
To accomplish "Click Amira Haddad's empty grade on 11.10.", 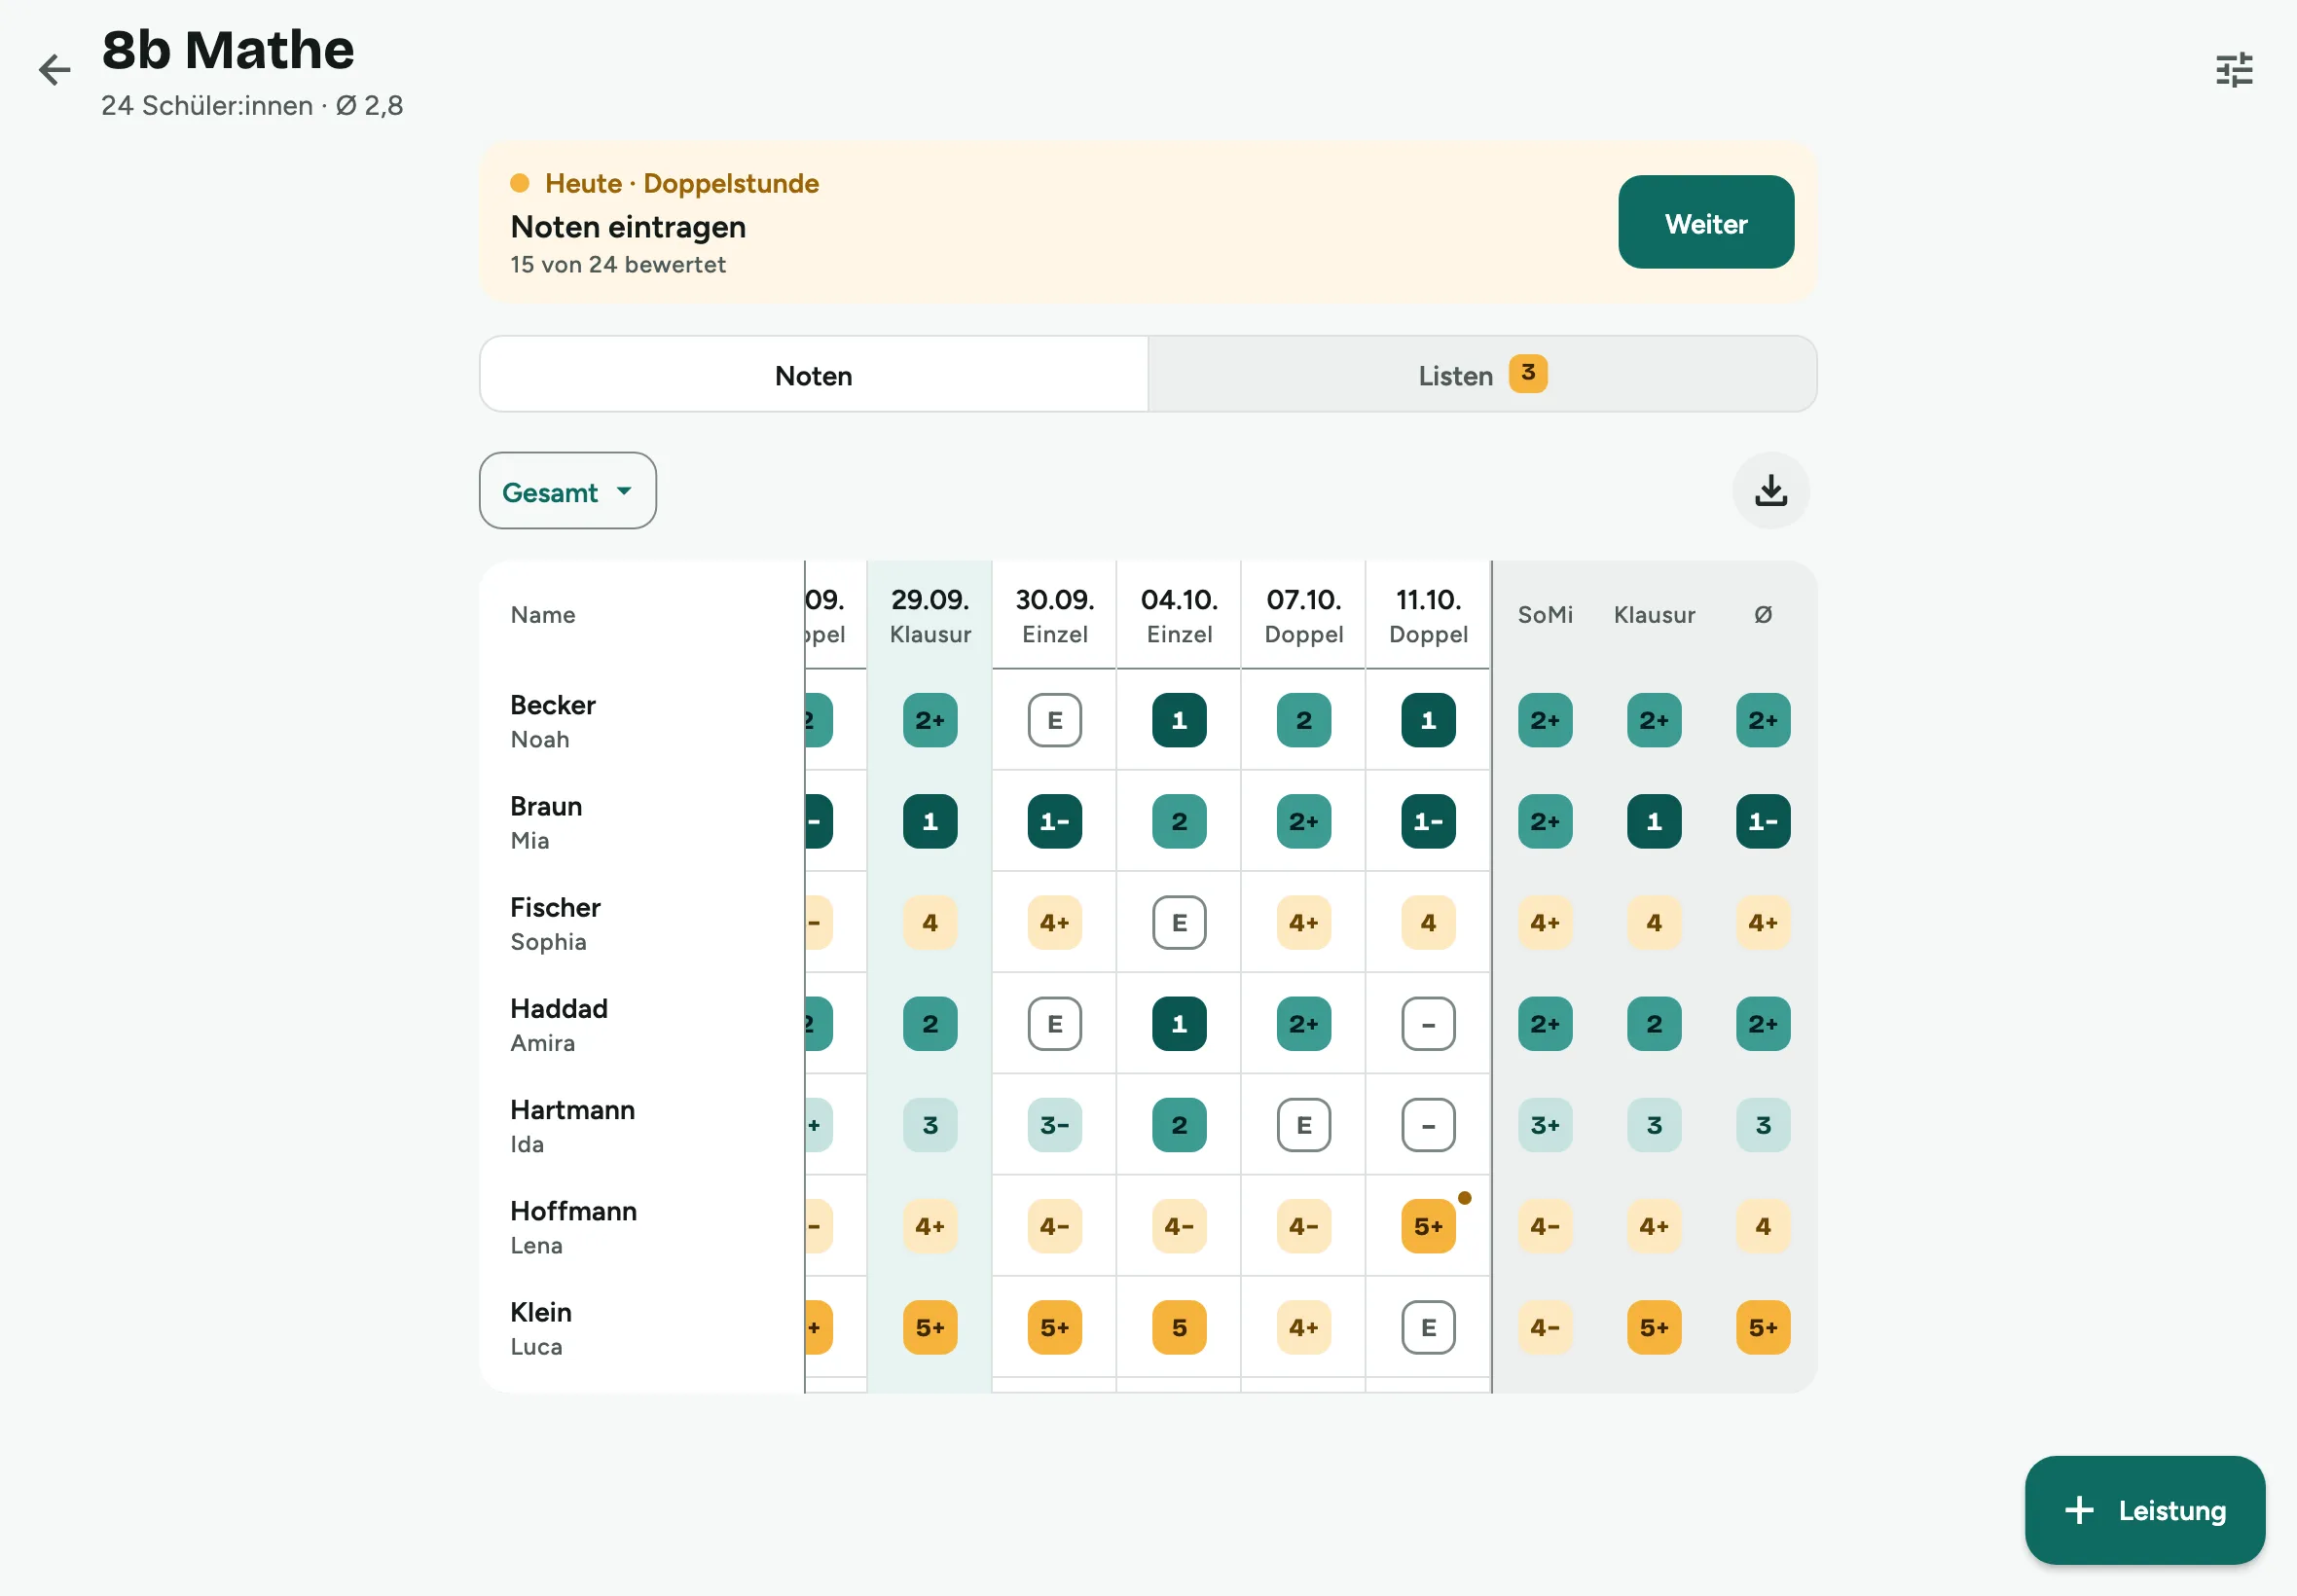I will pos(1428,1024).
